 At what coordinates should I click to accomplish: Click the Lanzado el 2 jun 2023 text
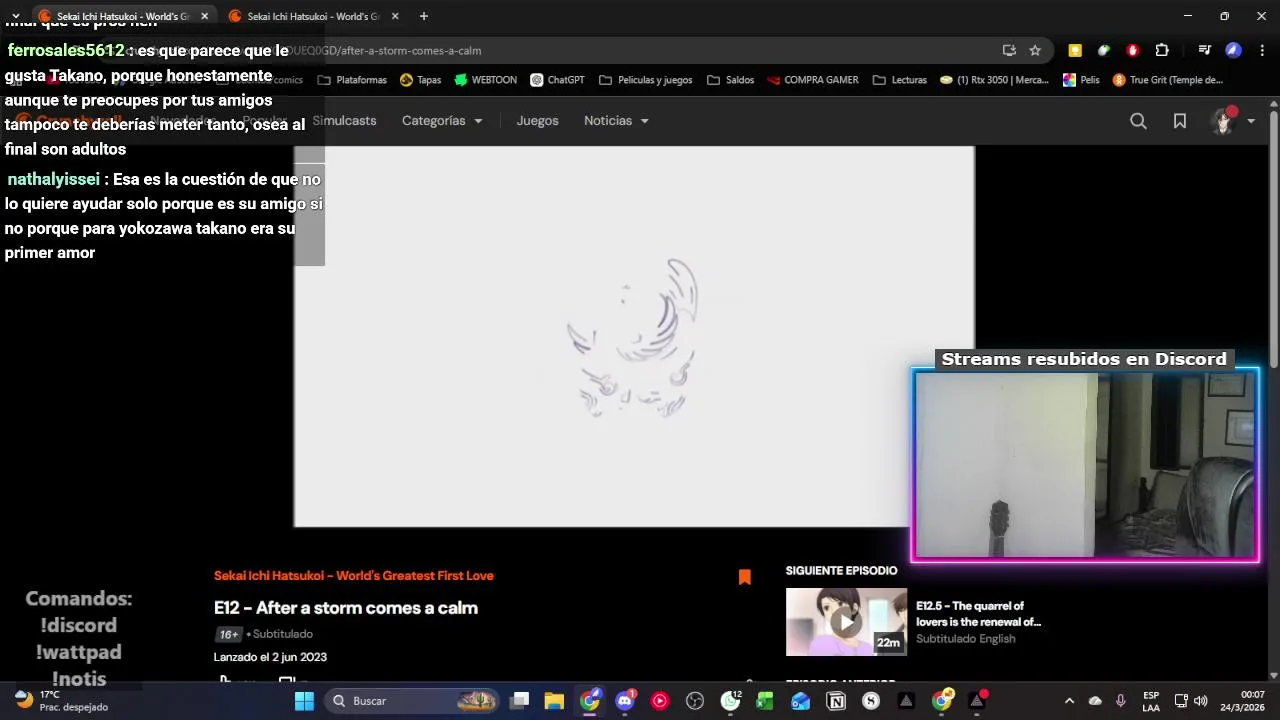point(270,657)
